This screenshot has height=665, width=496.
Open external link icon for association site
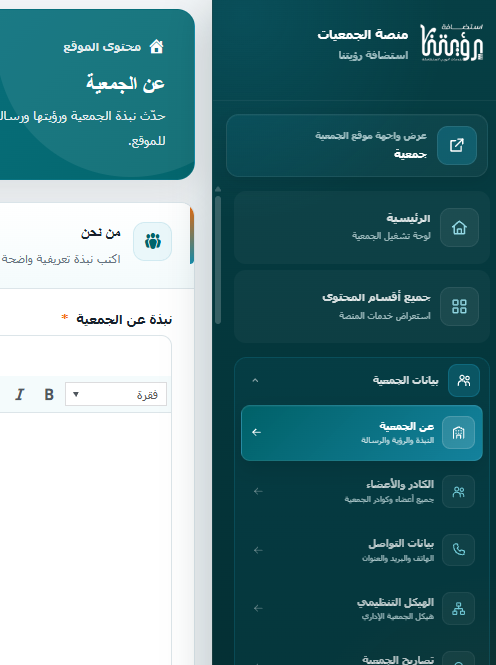[x=457, y=145]
